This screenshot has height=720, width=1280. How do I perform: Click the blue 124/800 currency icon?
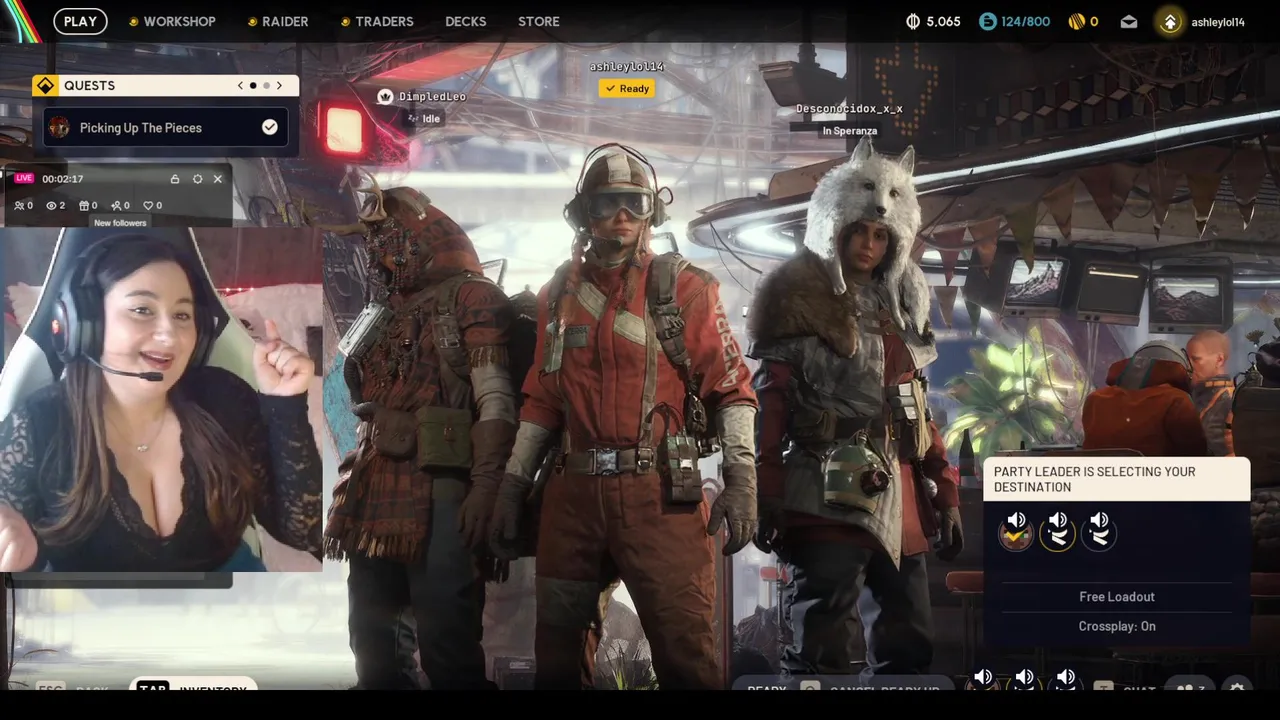click(x=988, y=21)
